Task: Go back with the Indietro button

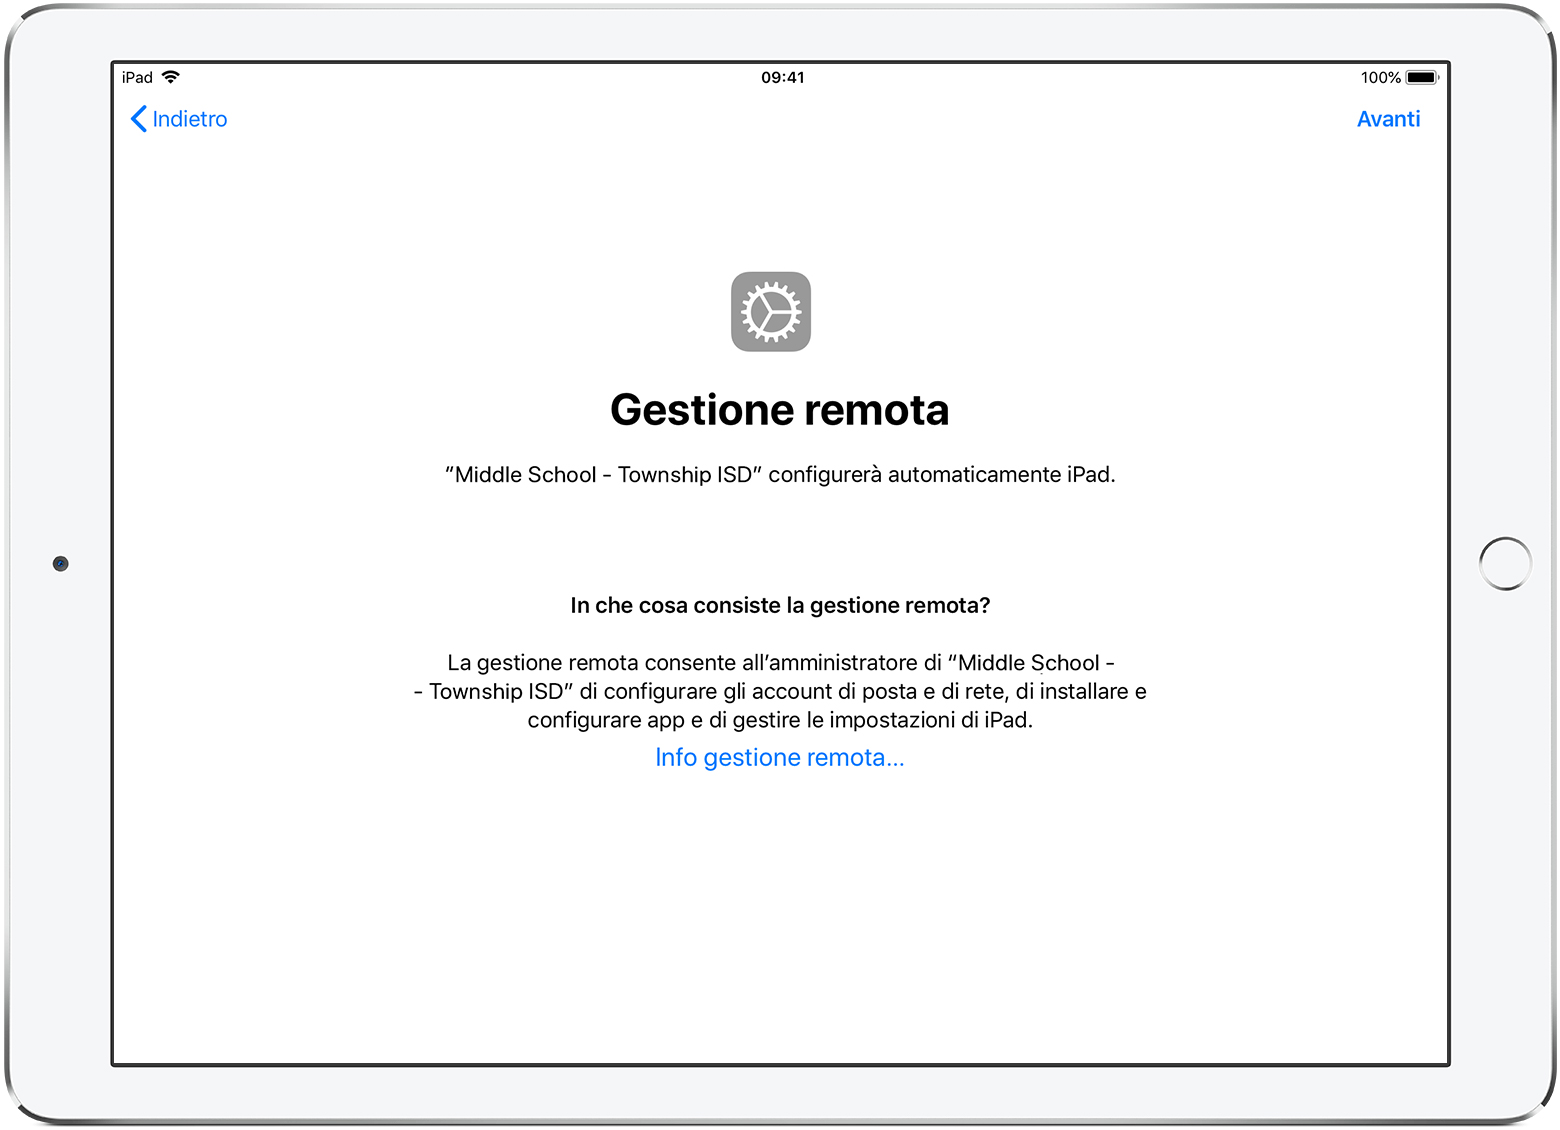Action: 179,119
